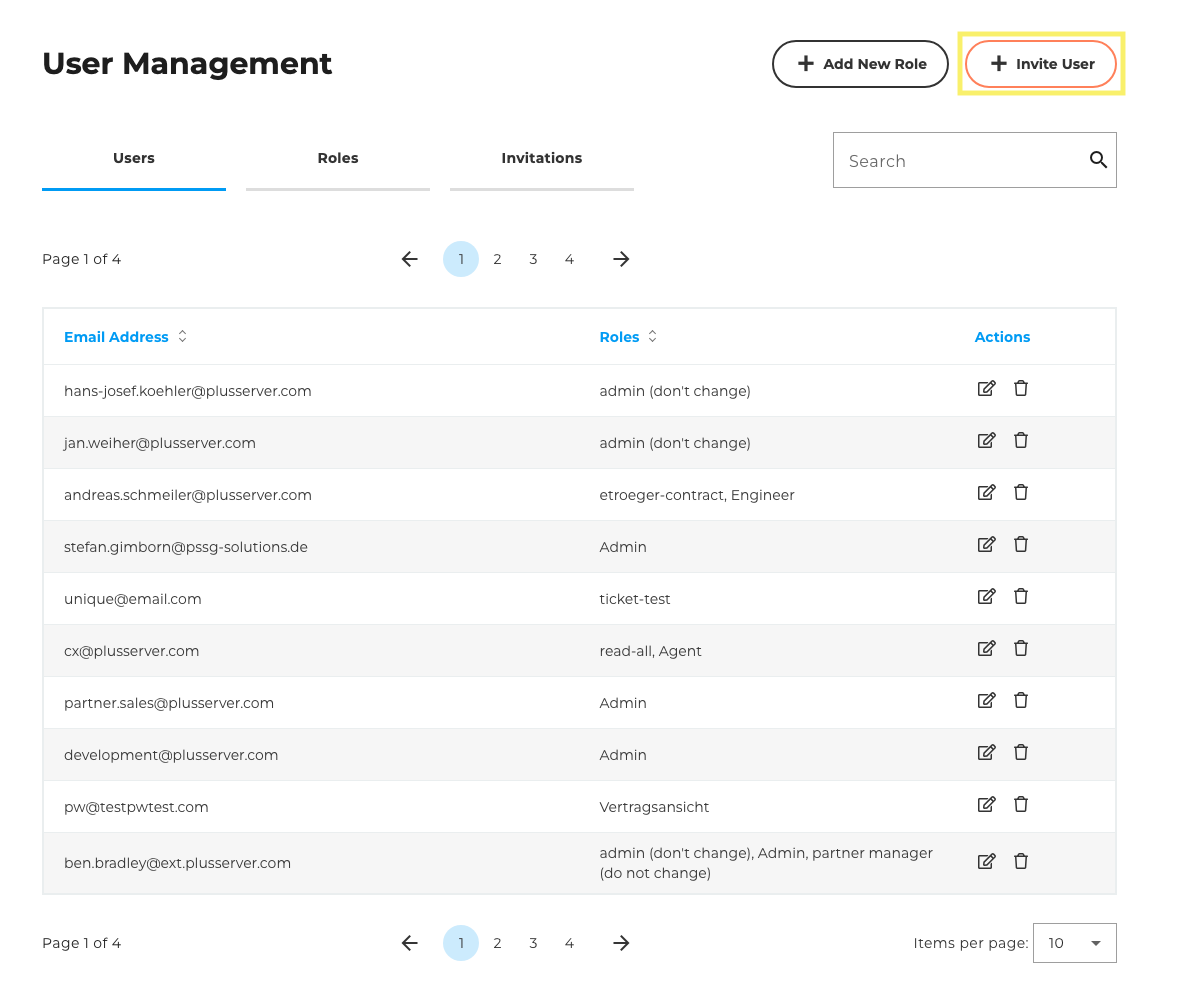Click the trash icon for development@plusserver.com
1186x998 pixels.
pos(1020,752)
